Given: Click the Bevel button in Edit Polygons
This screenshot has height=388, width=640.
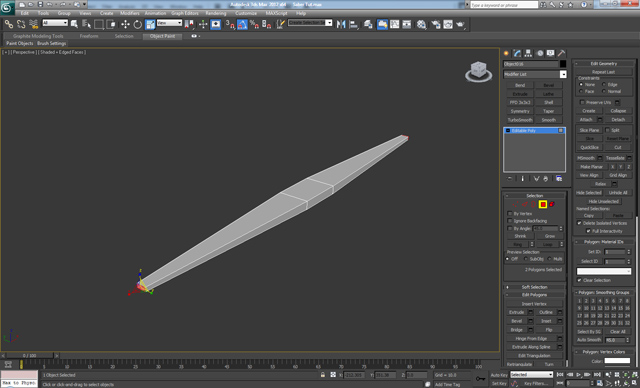Looking at the screenshot, I should [517, 321].
